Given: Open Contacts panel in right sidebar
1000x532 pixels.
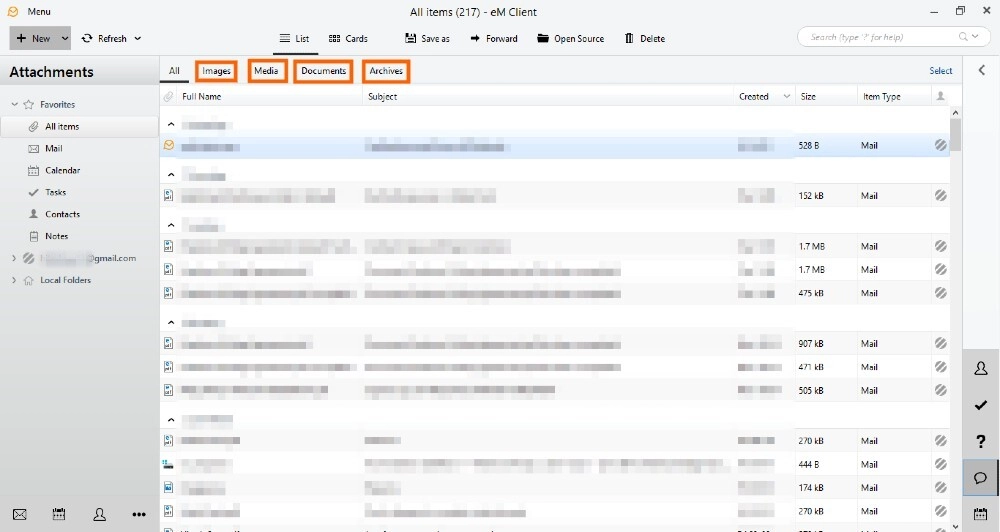Looking at the screenshot, I should tap(981, 368).
